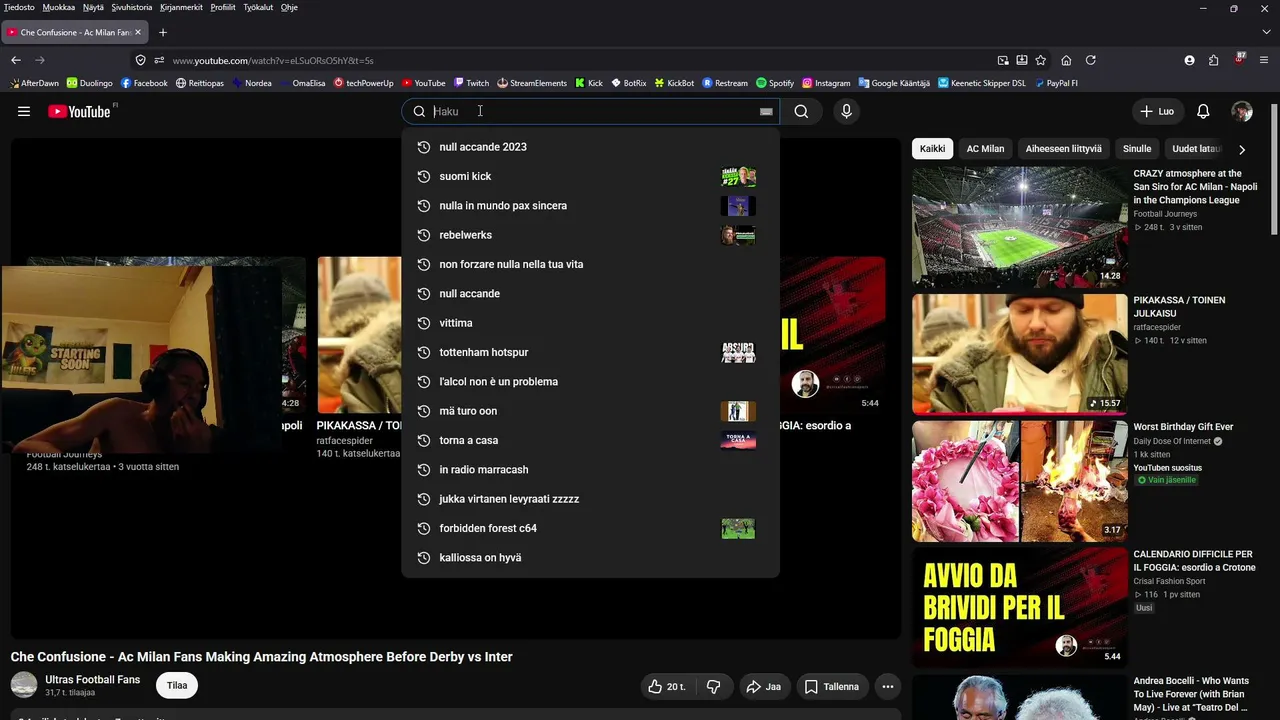
Task: Go back with browser back arrow
Action: pos(16,60)
